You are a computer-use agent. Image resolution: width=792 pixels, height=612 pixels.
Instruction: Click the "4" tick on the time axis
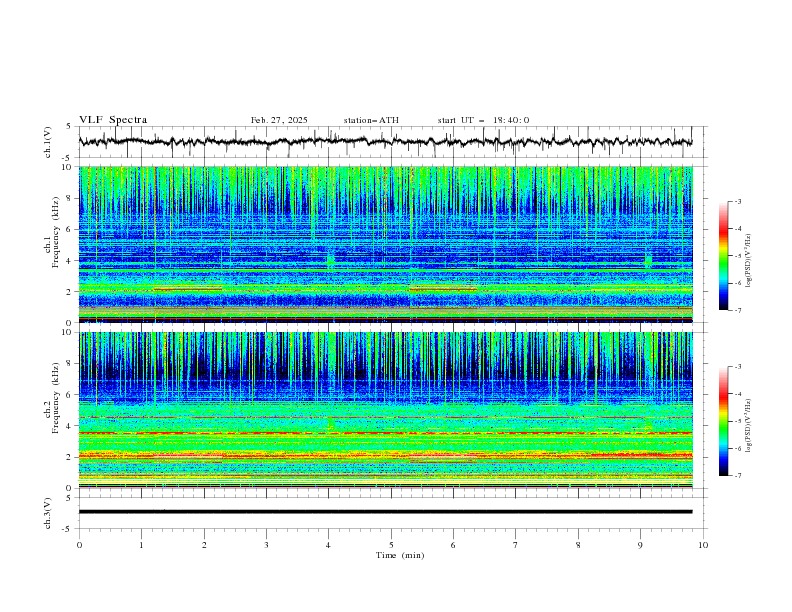328,545
